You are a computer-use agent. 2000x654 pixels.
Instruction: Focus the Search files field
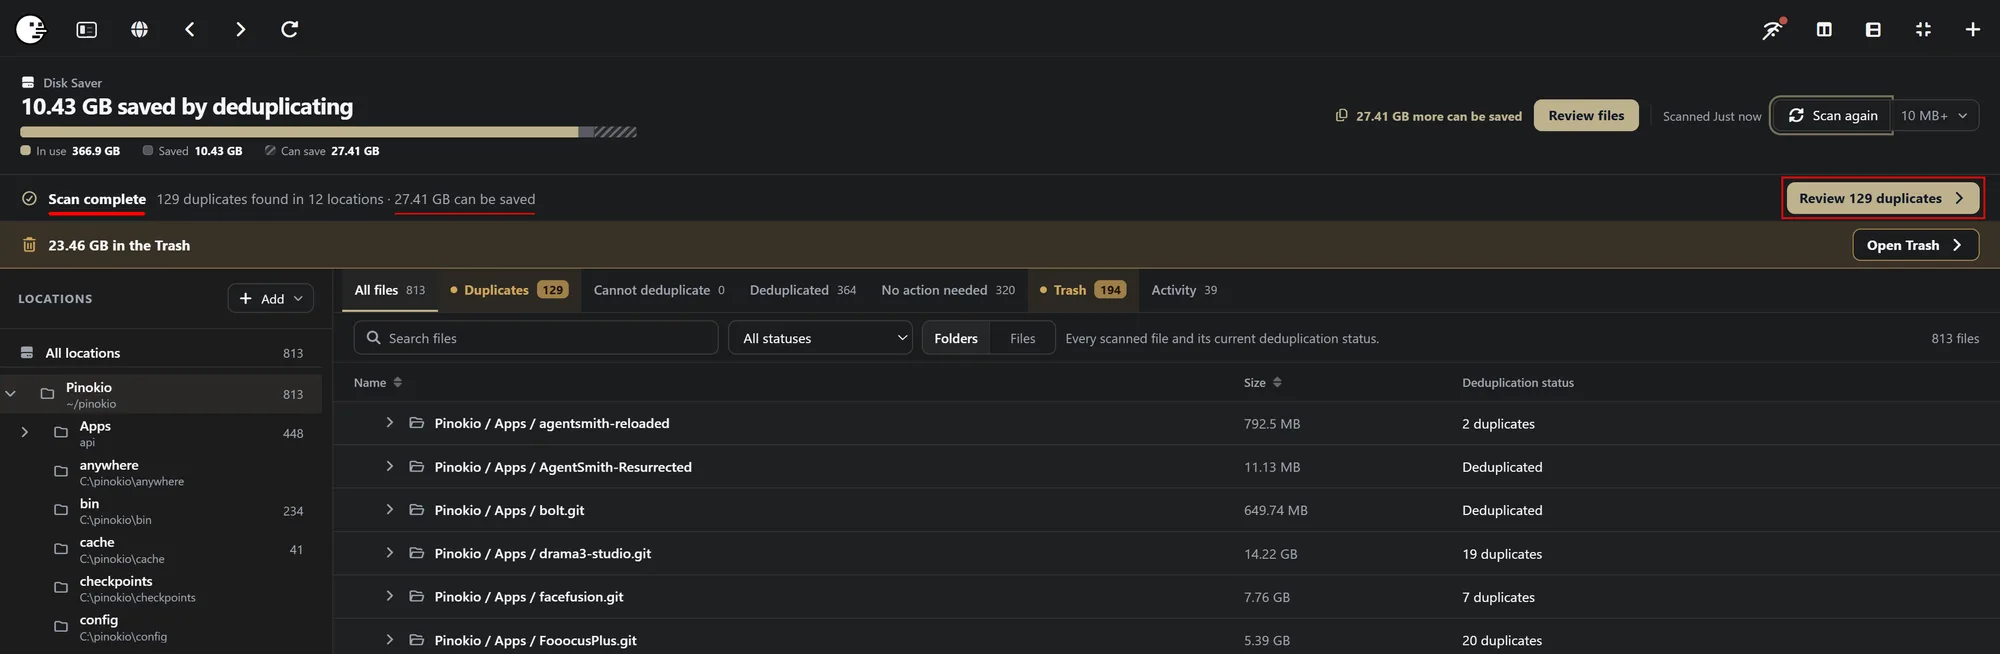[x=536, y=338]
